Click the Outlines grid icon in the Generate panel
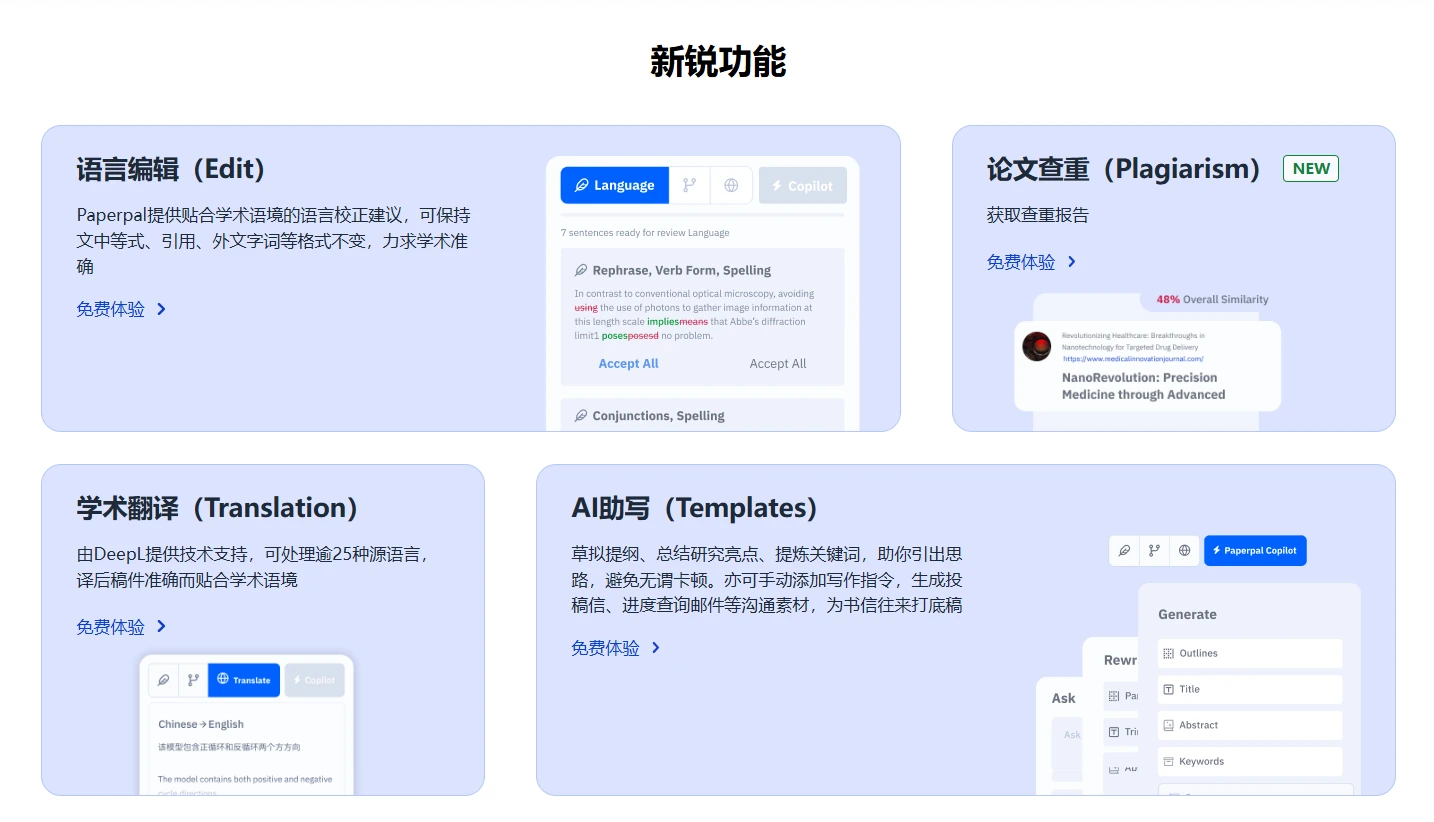Screen dimensions: 1434x822 [1168, 653]
